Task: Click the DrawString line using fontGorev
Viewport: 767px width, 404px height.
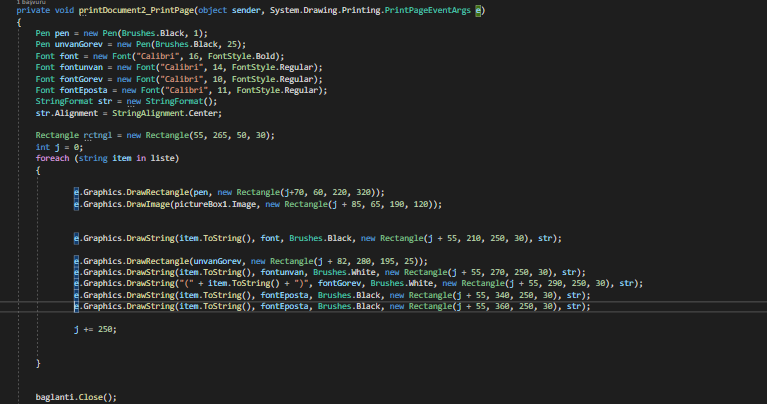Action: [x=359, y=284]
